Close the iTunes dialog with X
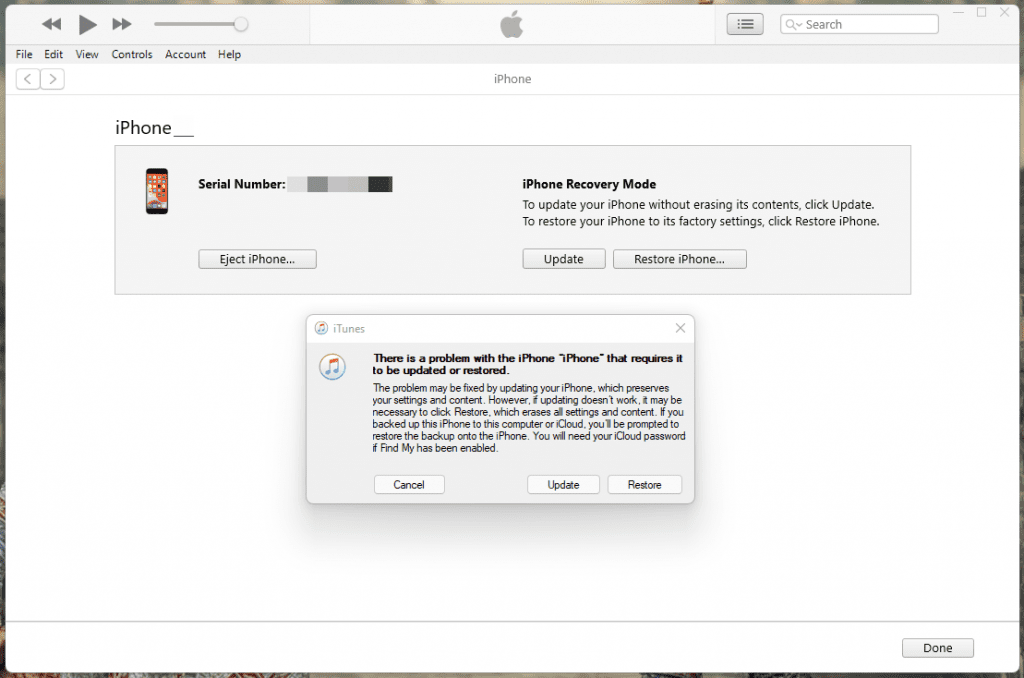 point(680,328)
